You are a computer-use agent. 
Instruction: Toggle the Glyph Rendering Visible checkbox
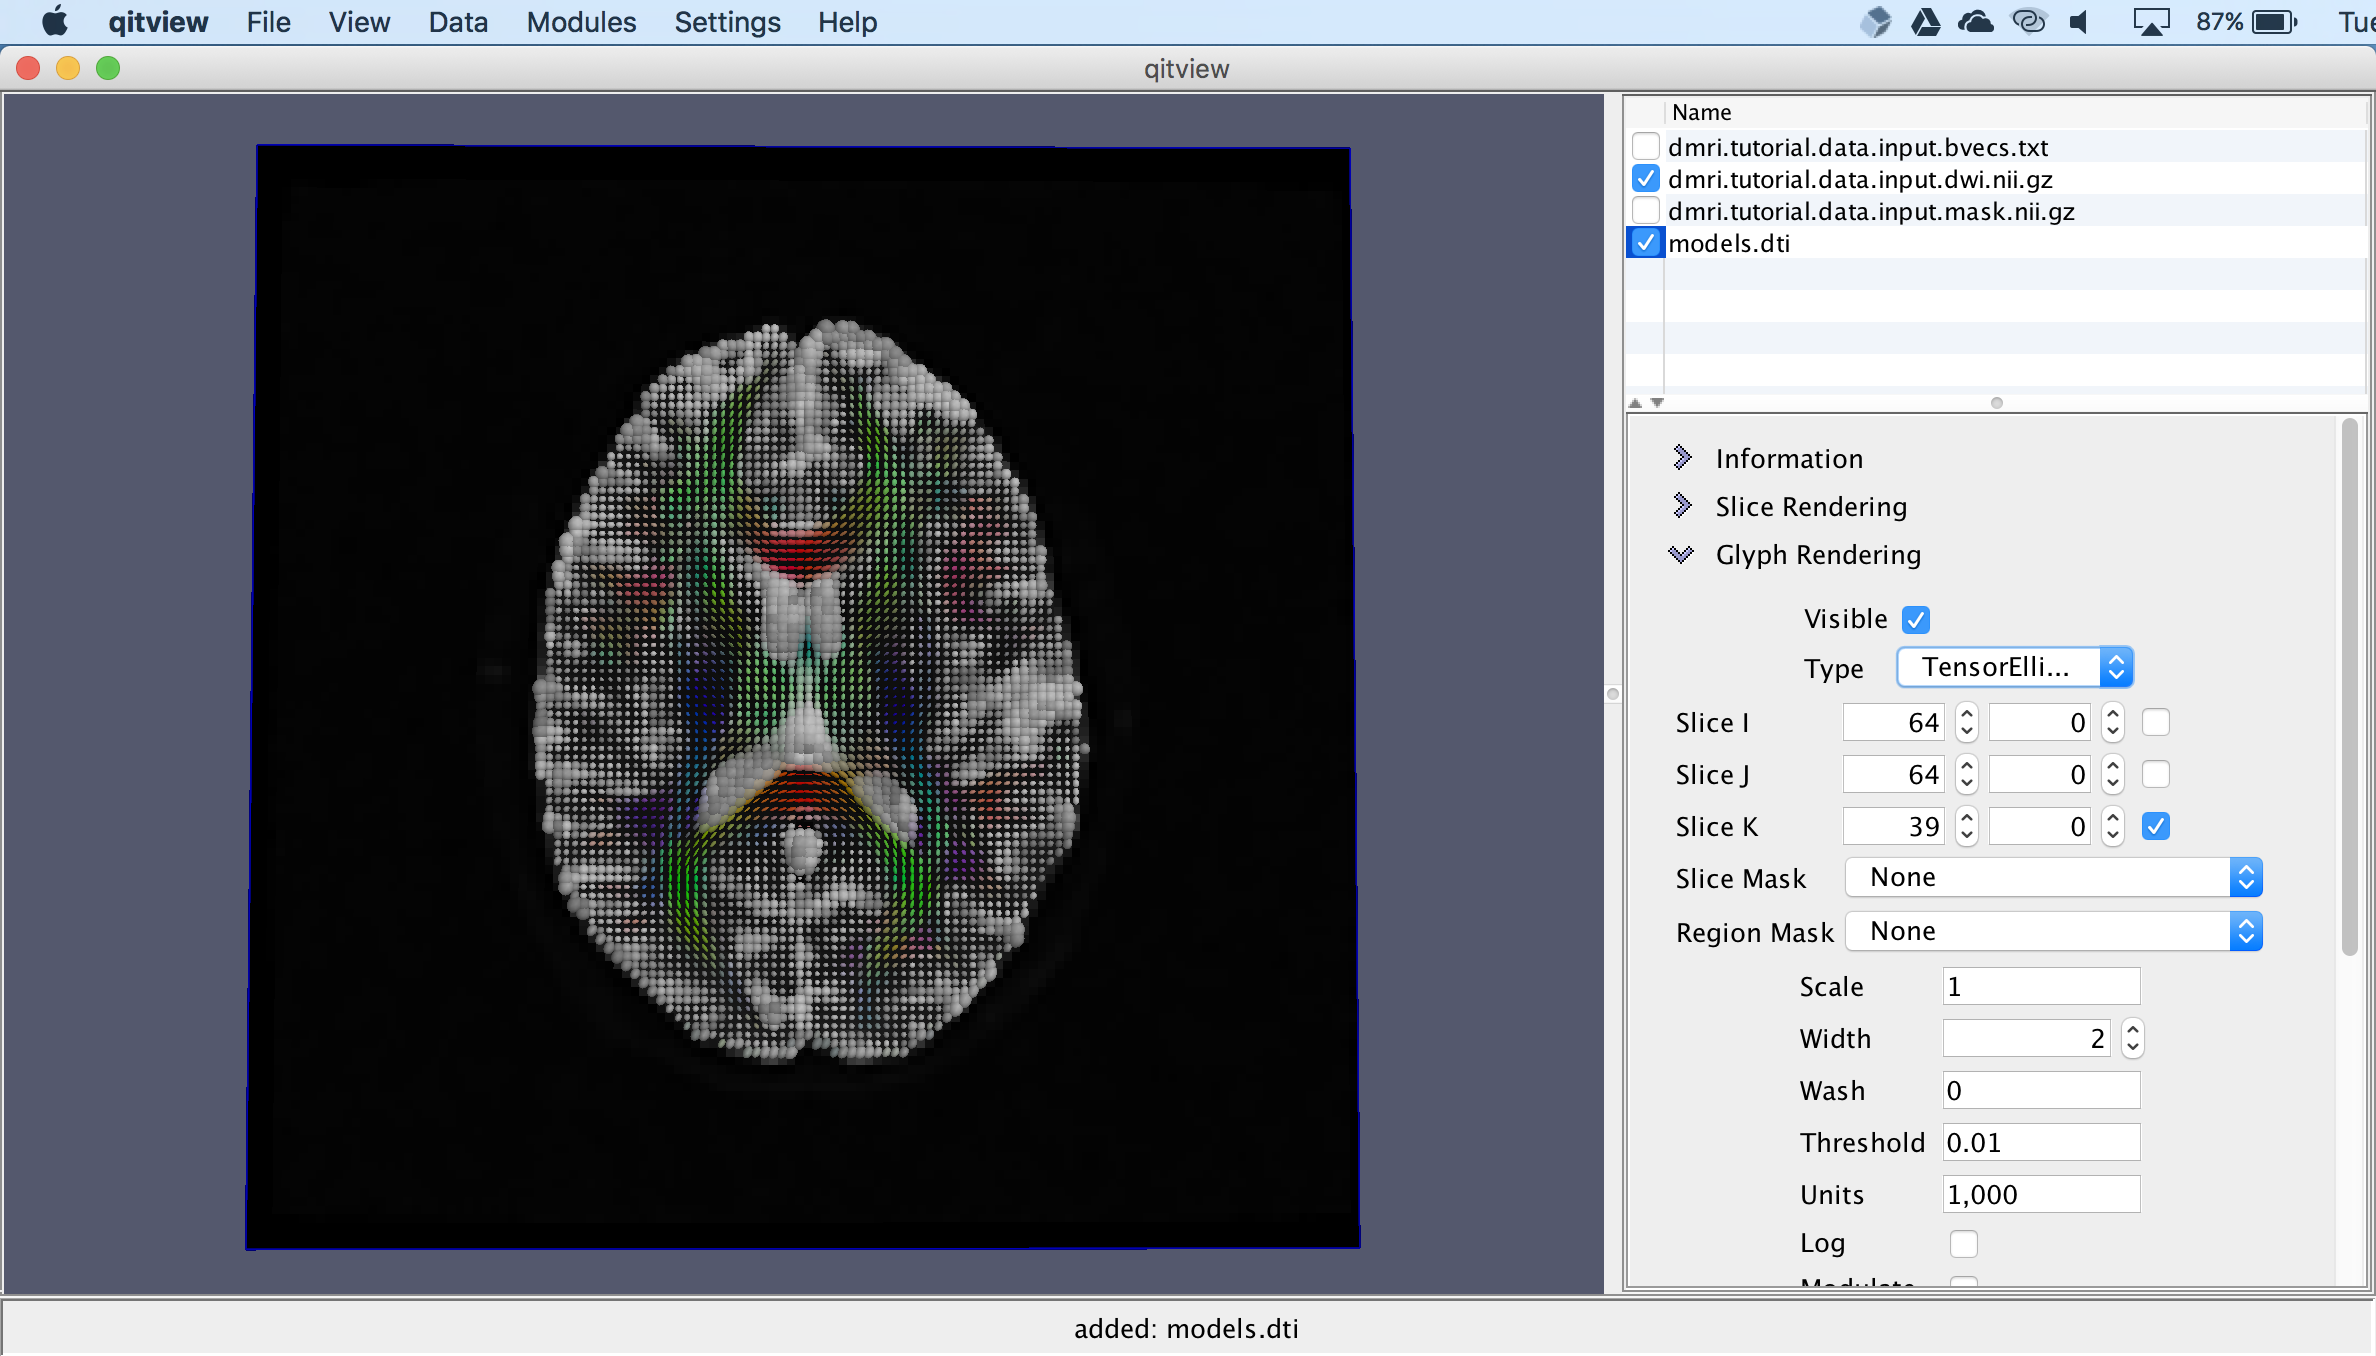(x=1916, y=619)
